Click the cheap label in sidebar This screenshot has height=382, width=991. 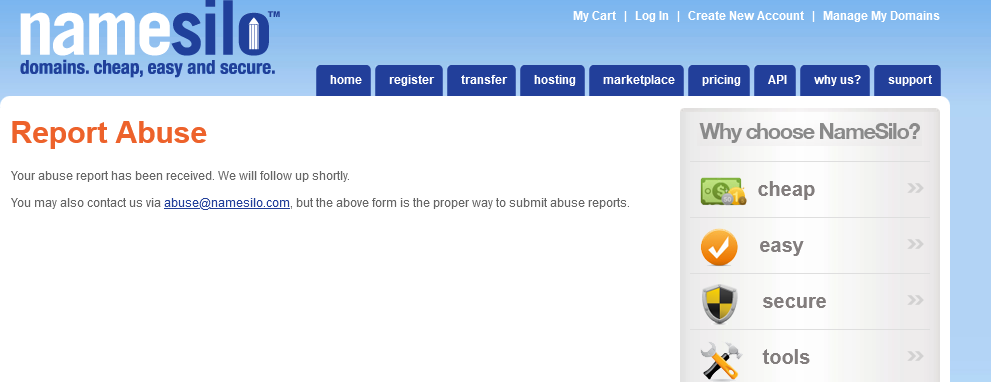[786, 189]
